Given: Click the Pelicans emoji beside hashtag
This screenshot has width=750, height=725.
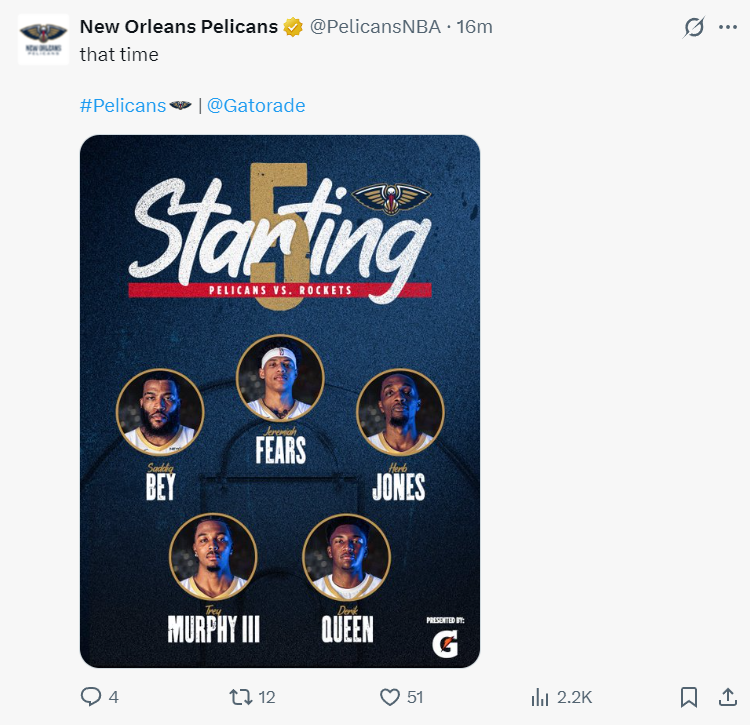Looking at the screenshot, I should click(181, 105).
